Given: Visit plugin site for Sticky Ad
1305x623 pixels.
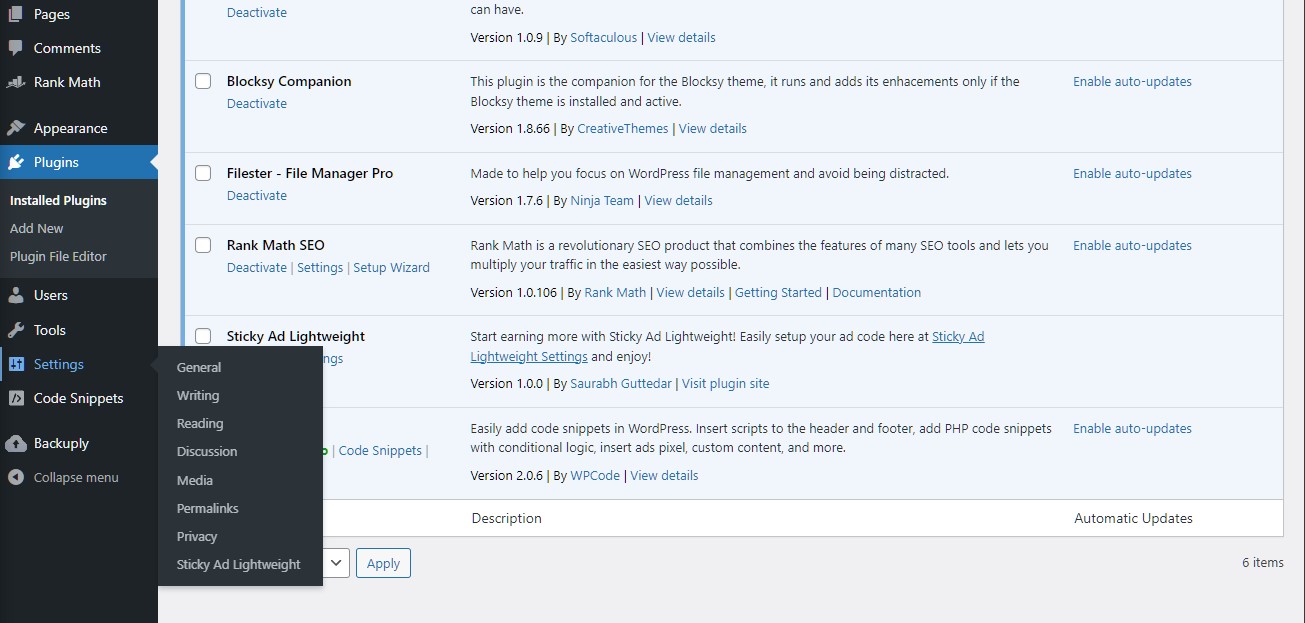Looking at the screenshot, I should pyautogui.click(x=725, y=383).
